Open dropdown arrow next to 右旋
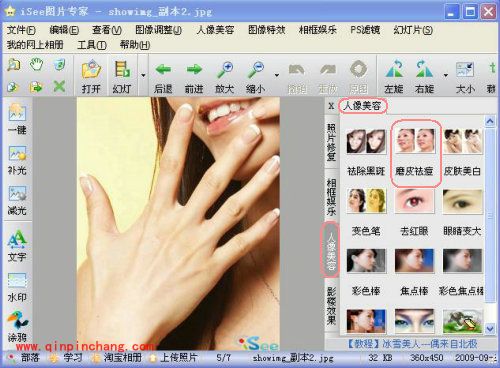The image size is (500, 368). click(x=446, y=75)
